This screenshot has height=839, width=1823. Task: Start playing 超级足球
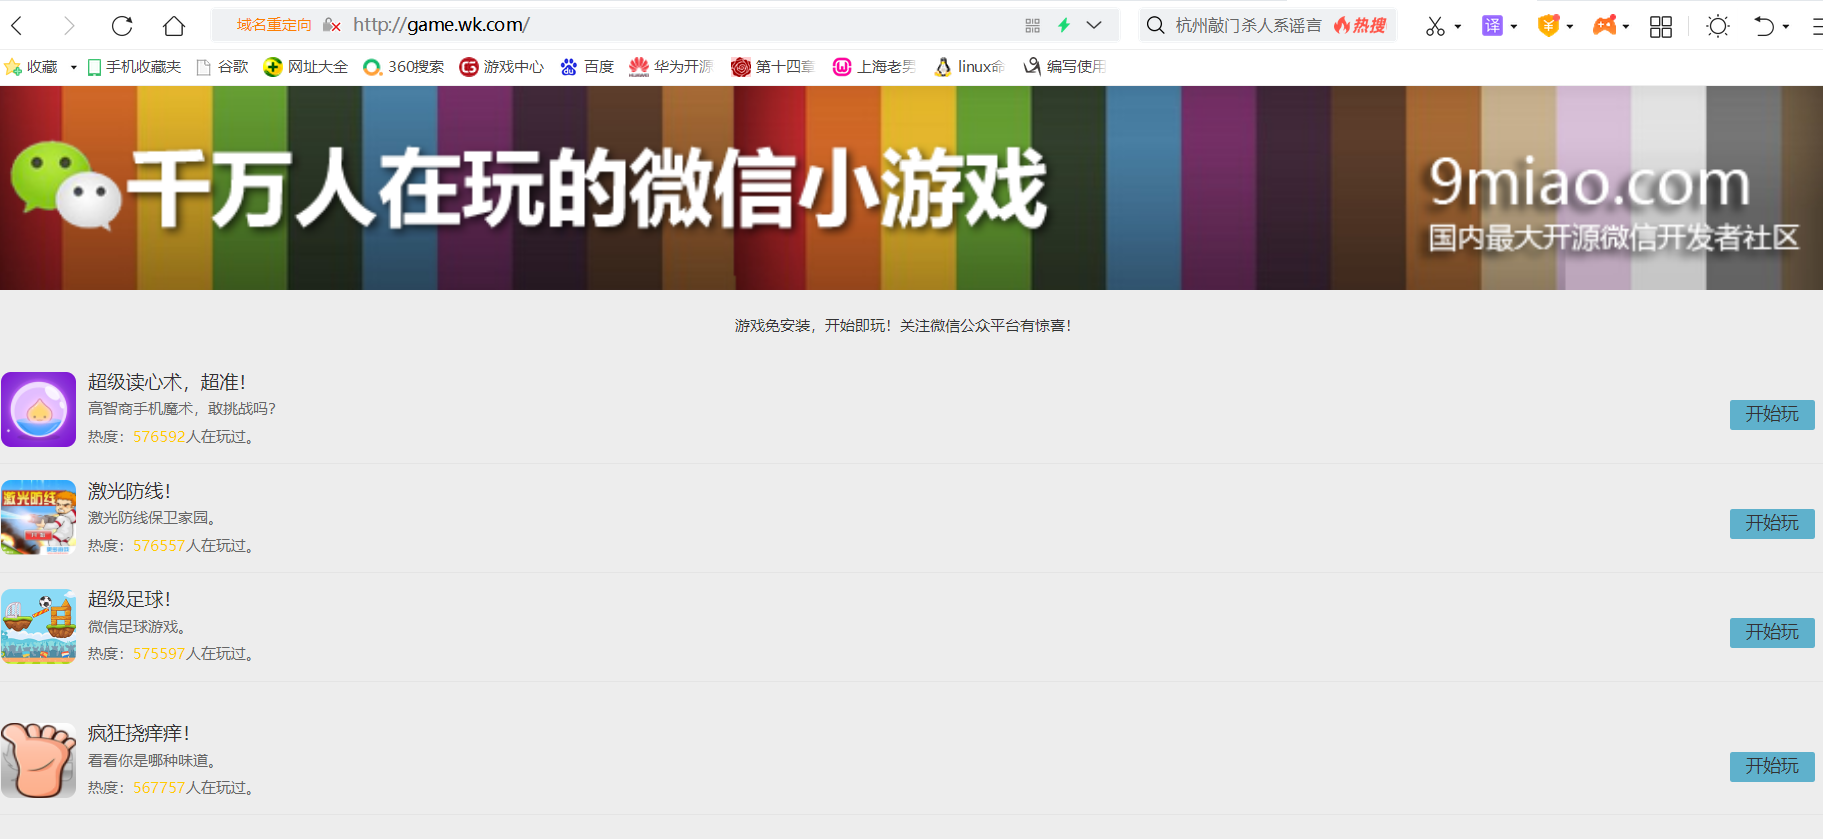[1772, 632]
